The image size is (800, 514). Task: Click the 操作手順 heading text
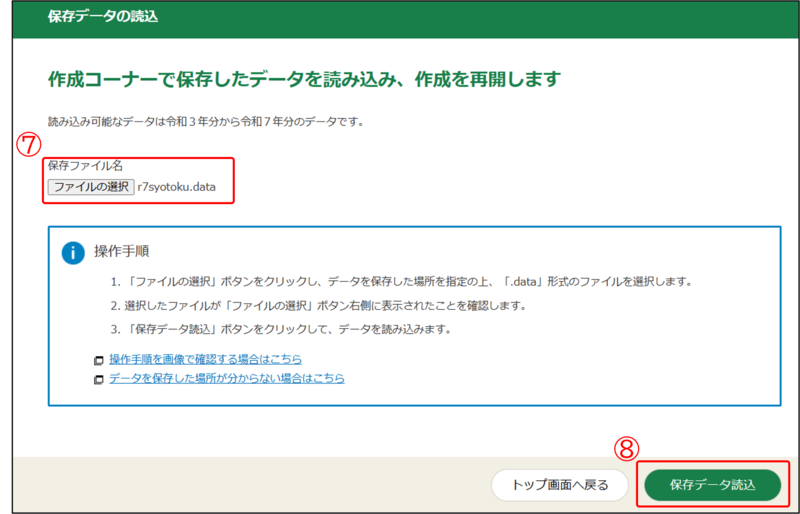point(122,251)
